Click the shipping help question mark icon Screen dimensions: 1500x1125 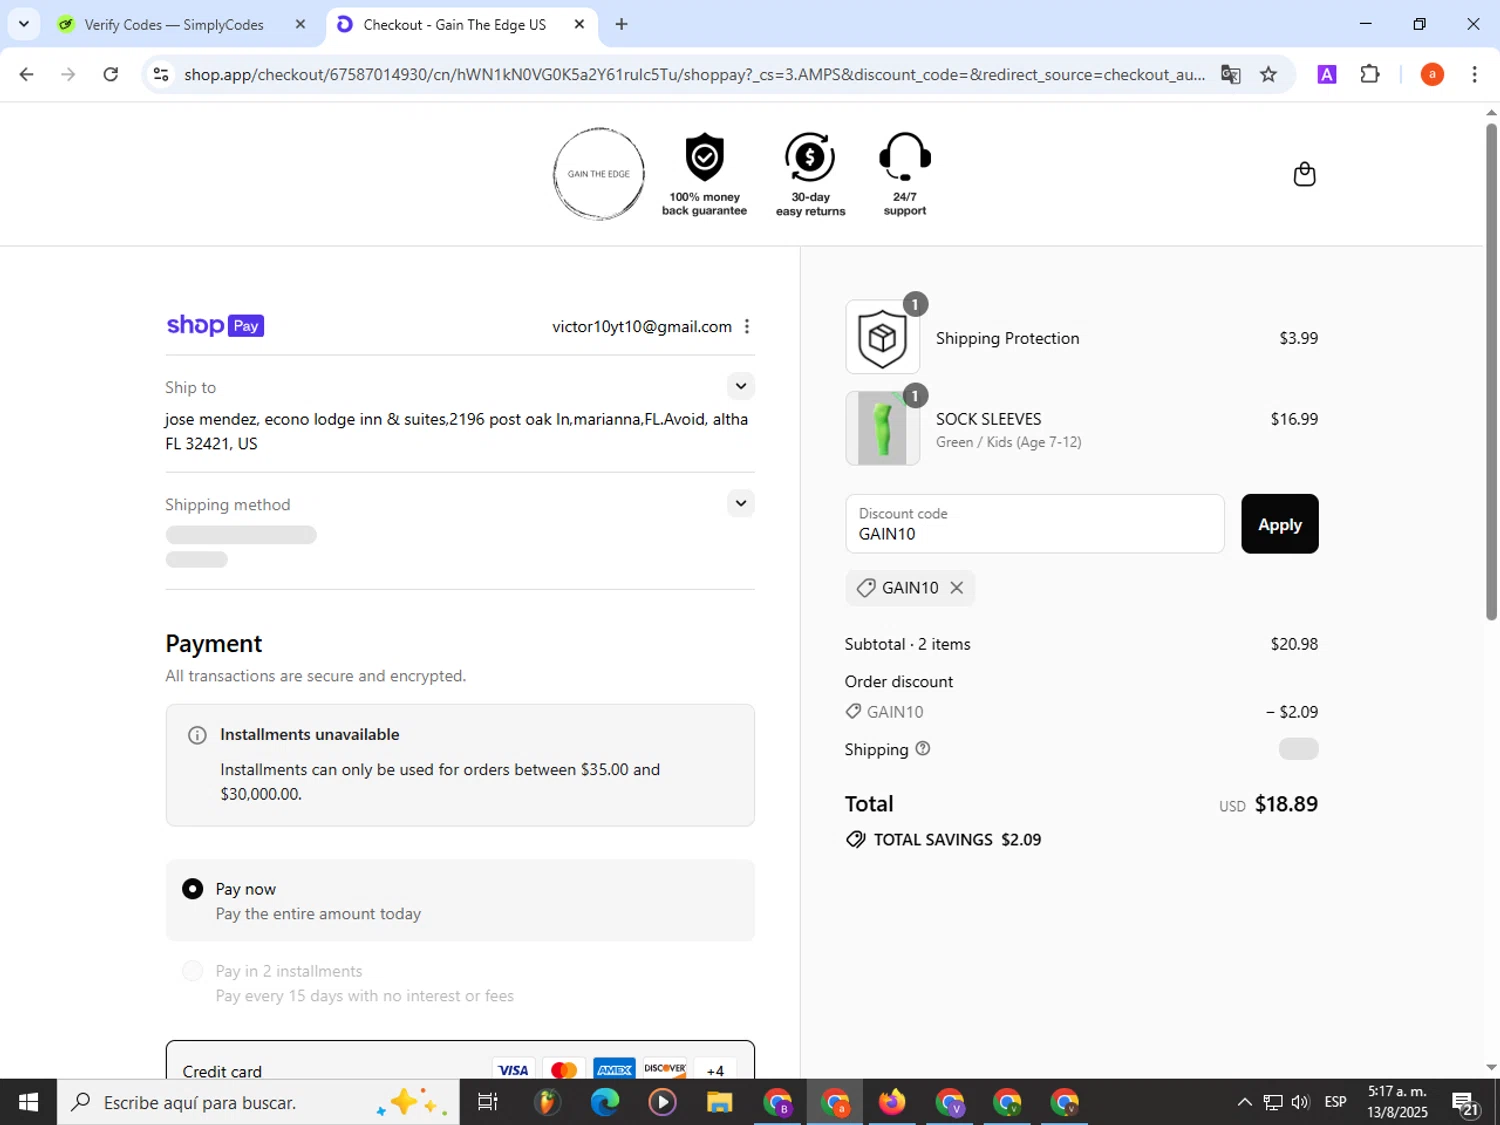tap(923, 748)
